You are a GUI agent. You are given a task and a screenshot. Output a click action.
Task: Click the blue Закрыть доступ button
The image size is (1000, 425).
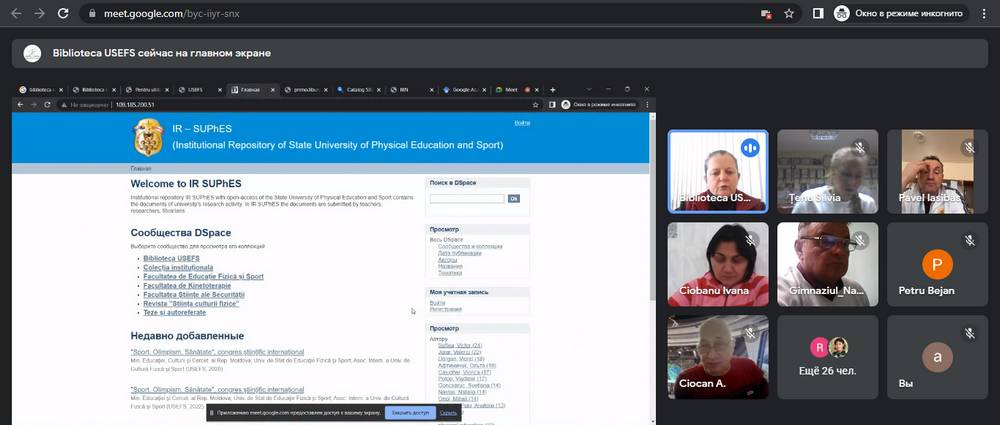tap(411, 413)
